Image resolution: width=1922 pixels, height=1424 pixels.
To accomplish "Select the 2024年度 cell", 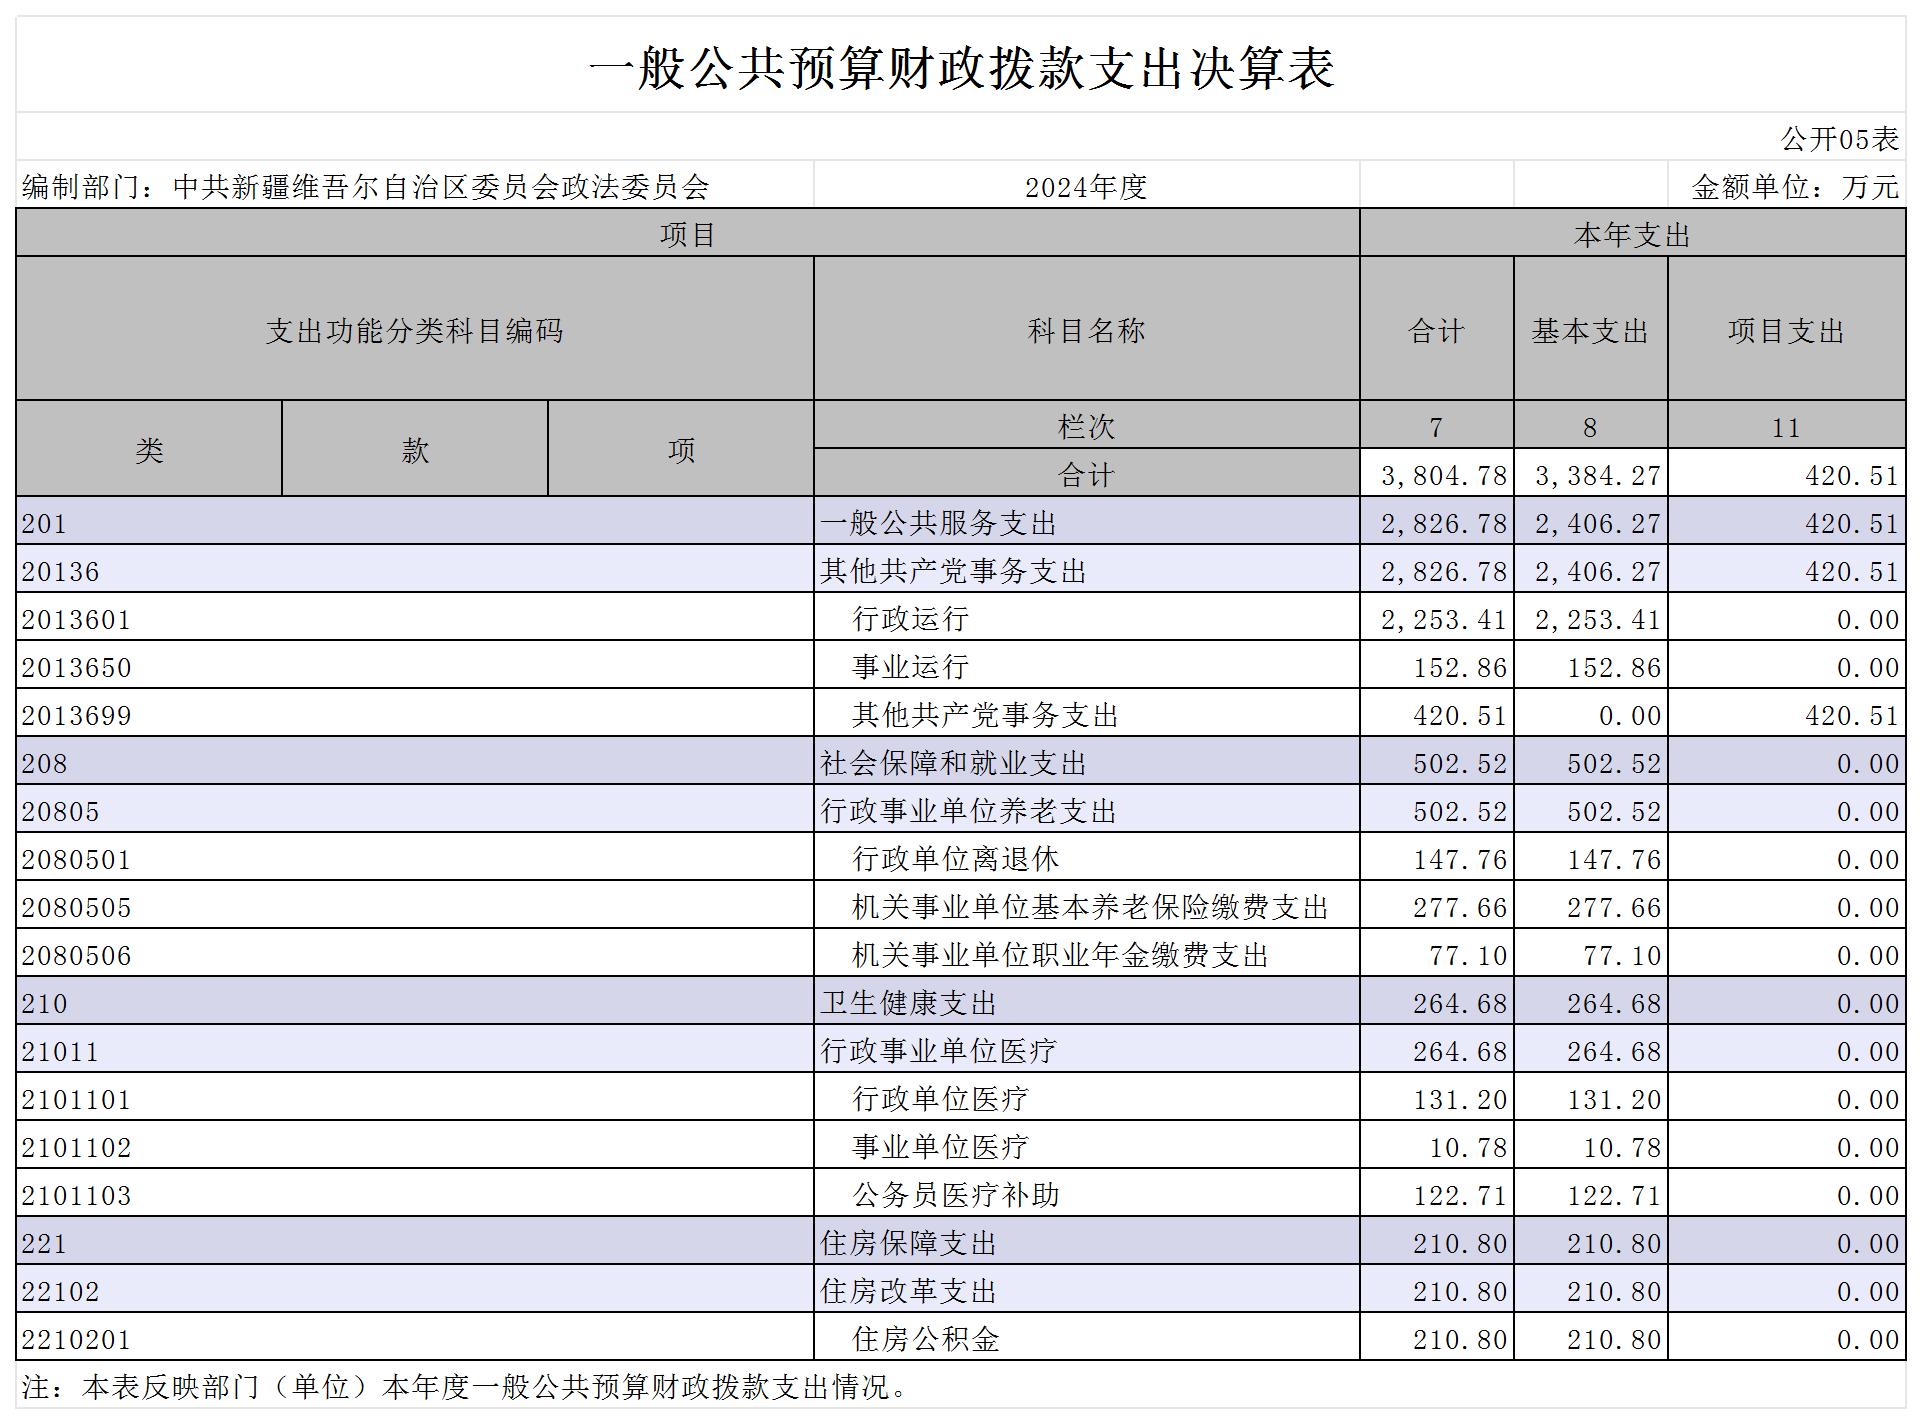I will (1085, 187).
